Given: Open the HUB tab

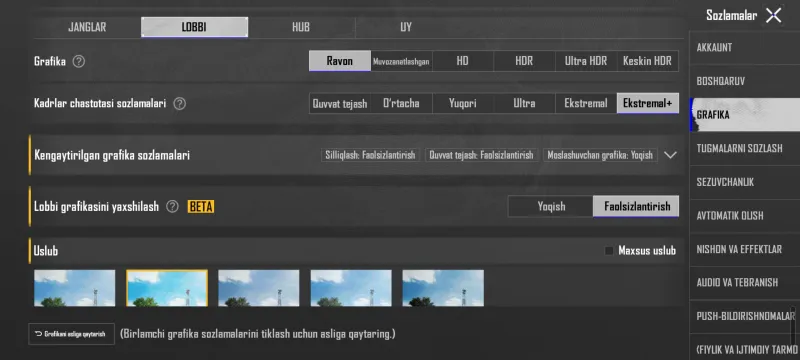Looking at the screenshot, I should tap(301, 27).
